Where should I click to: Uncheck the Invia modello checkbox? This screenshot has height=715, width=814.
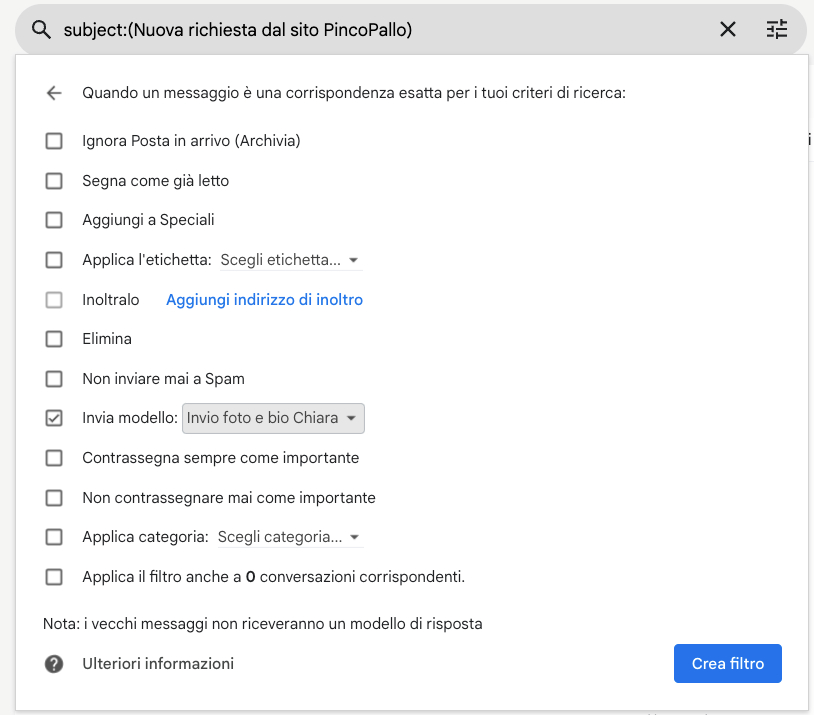pos(54,418)
